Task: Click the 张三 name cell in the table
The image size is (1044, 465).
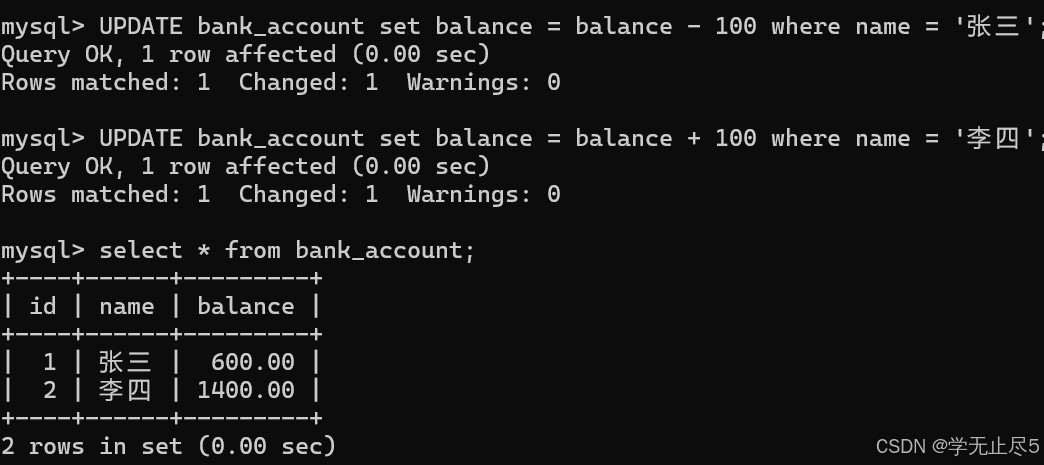Action: coord(126,362)
